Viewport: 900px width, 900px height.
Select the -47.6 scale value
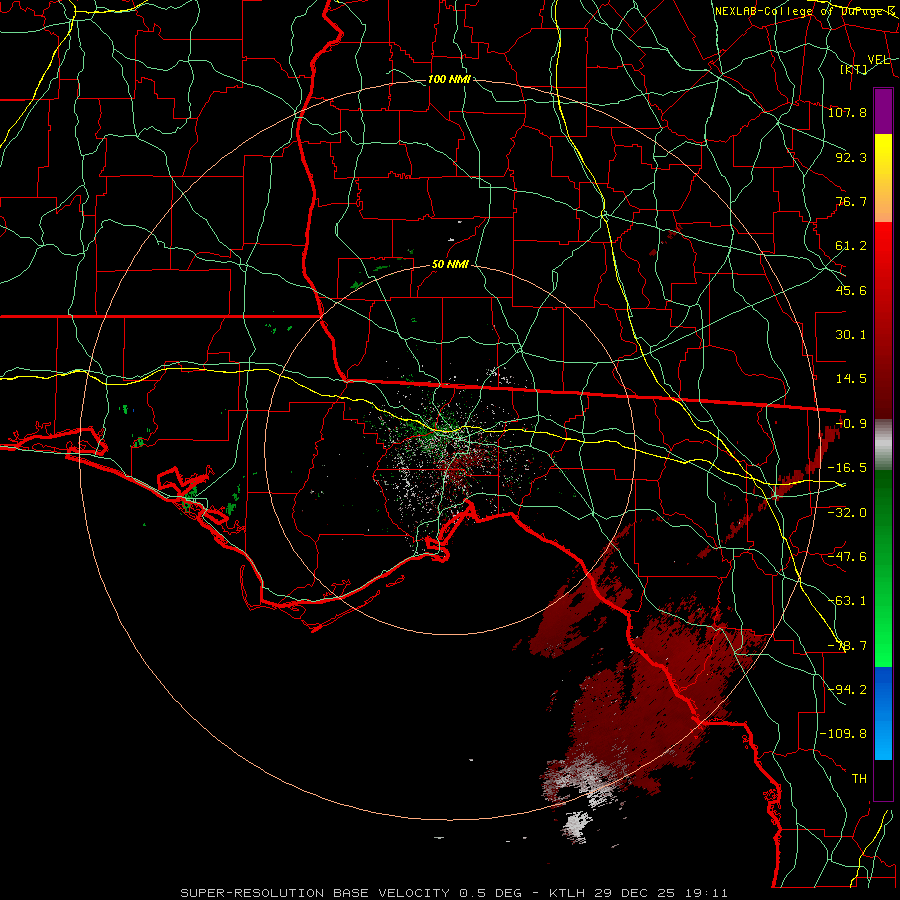[847, 557]
